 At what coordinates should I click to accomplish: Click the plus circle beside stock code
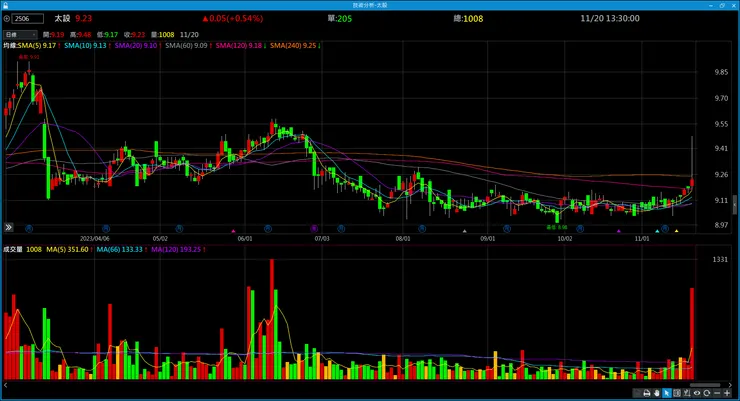(x=7, y=18)
